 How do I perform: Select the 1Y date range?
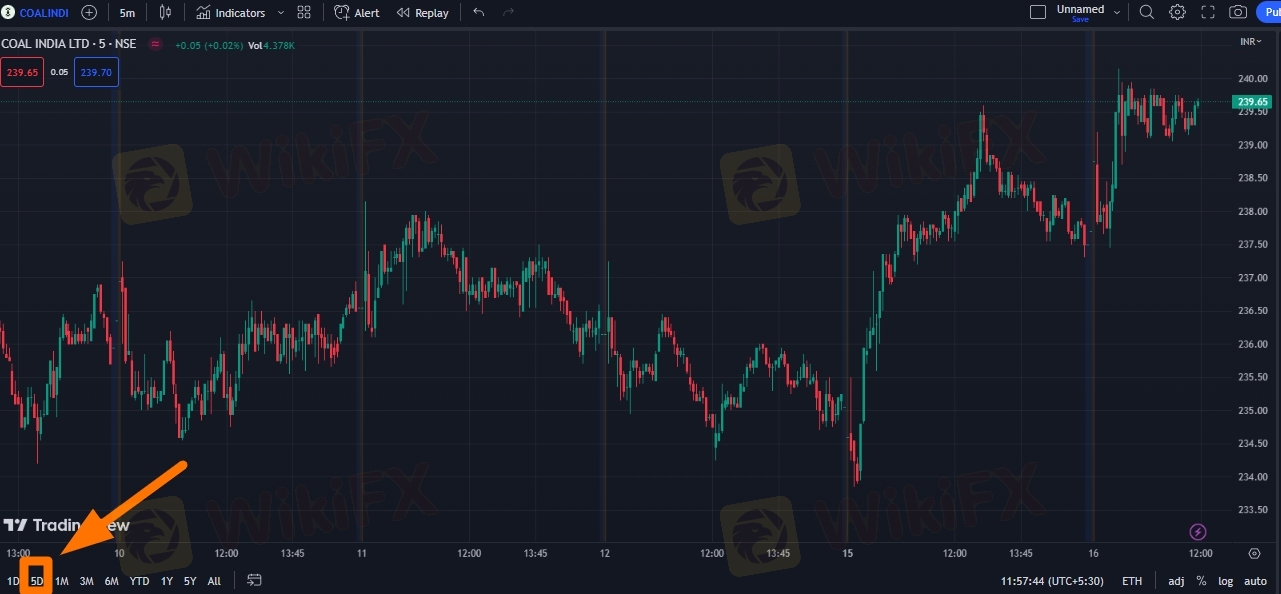click(166, 581)
